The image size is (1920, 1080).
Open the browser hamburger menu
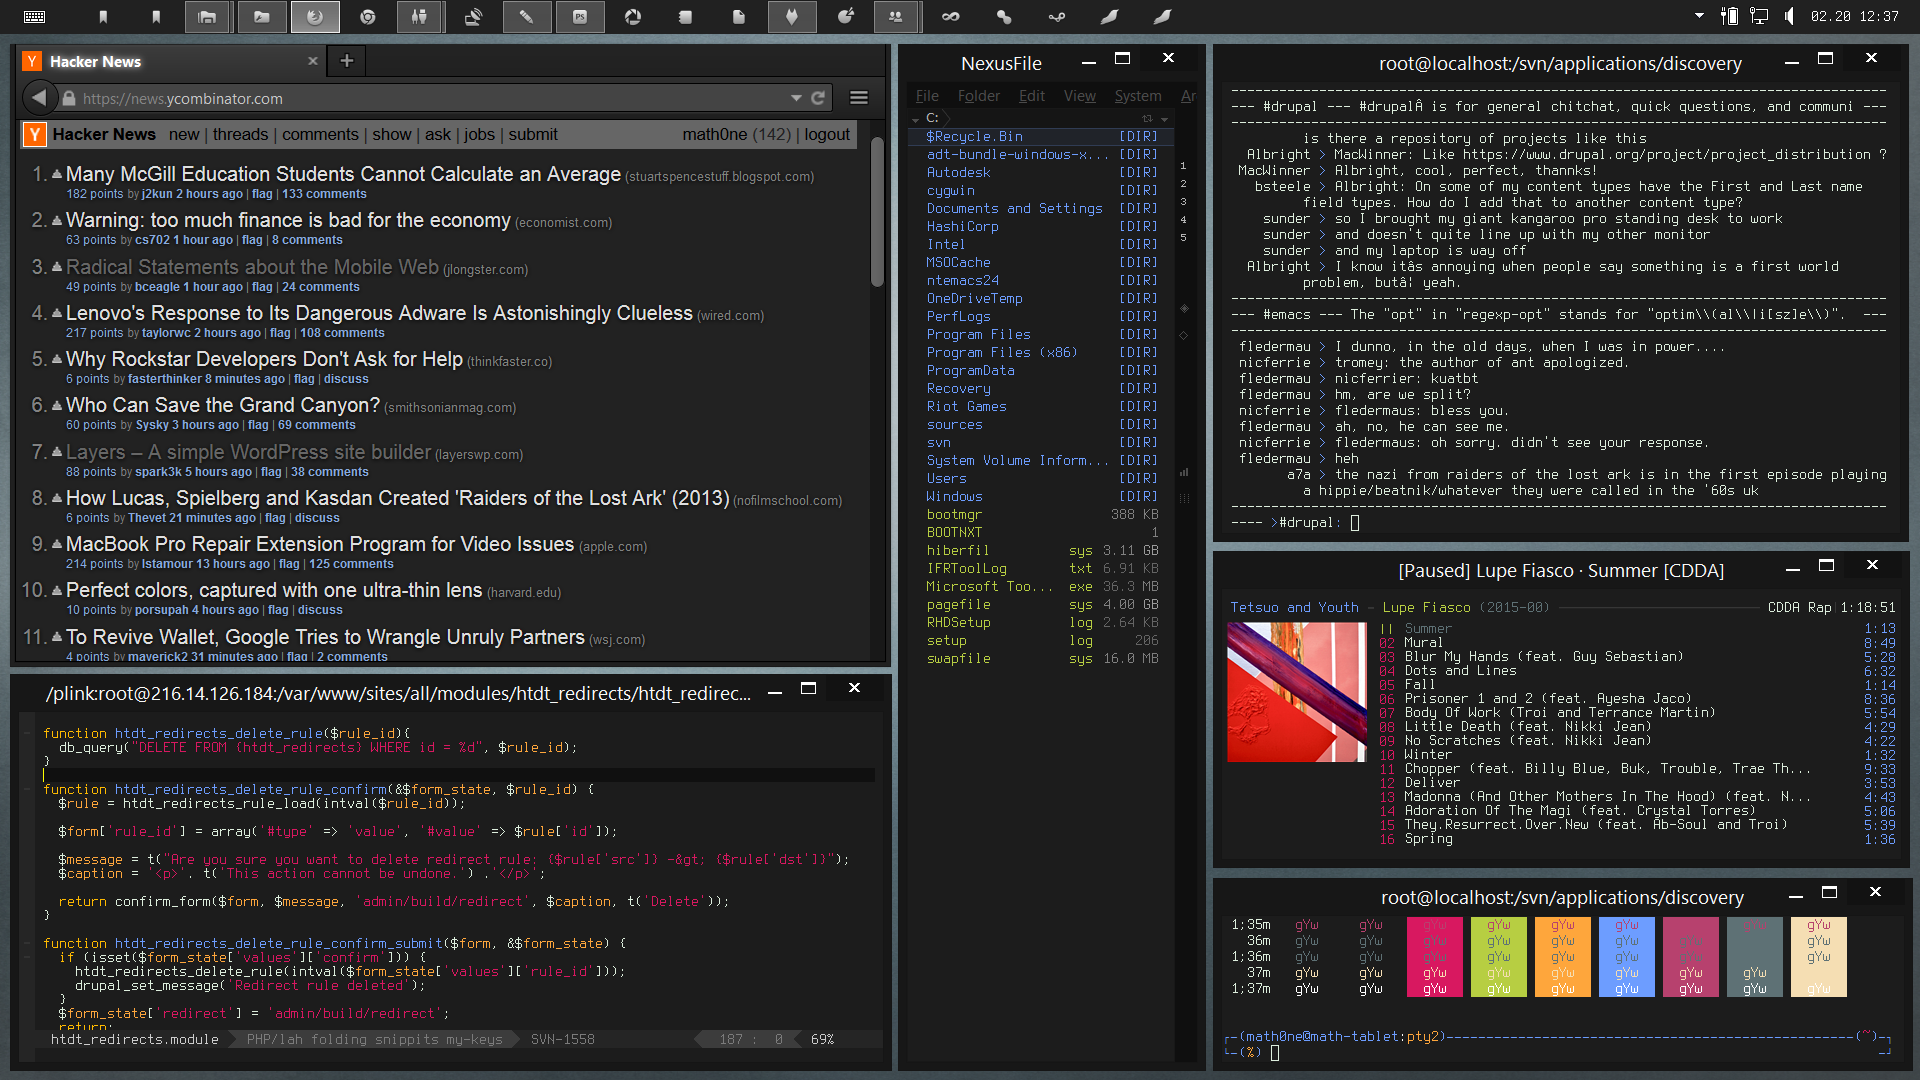click(x=858, y=98)
